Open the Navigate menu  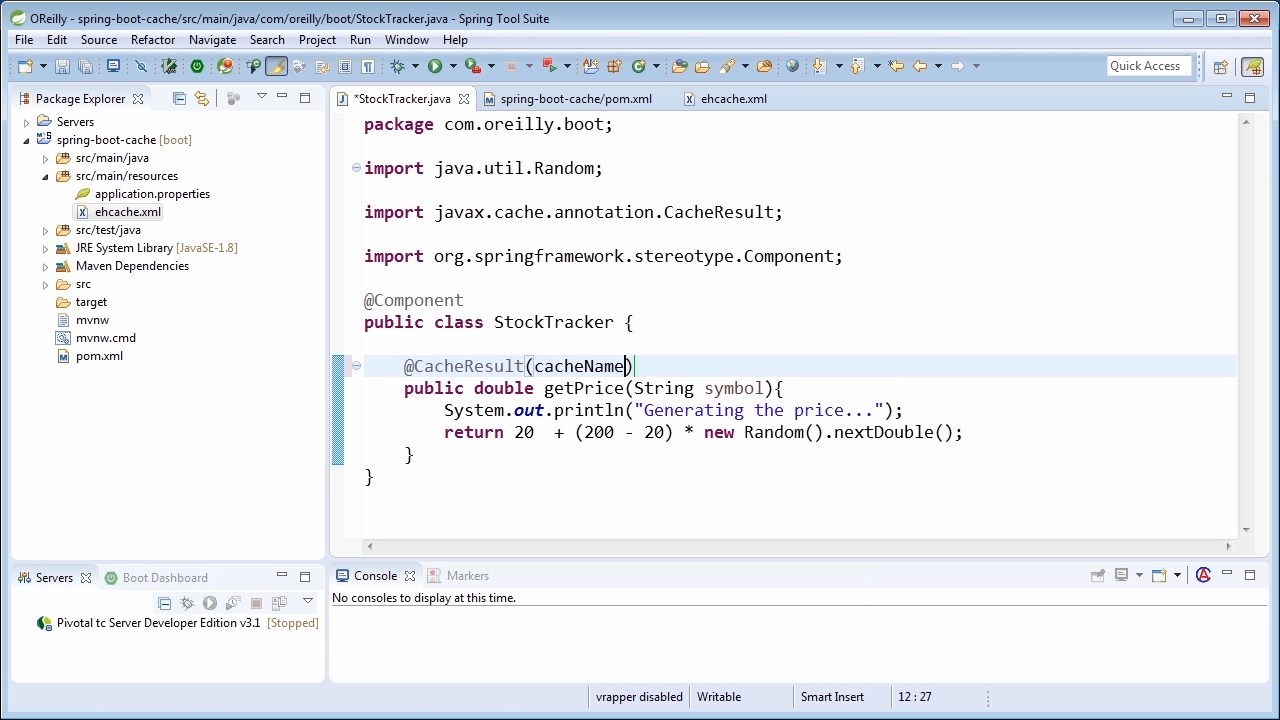(x=213, y=40)
